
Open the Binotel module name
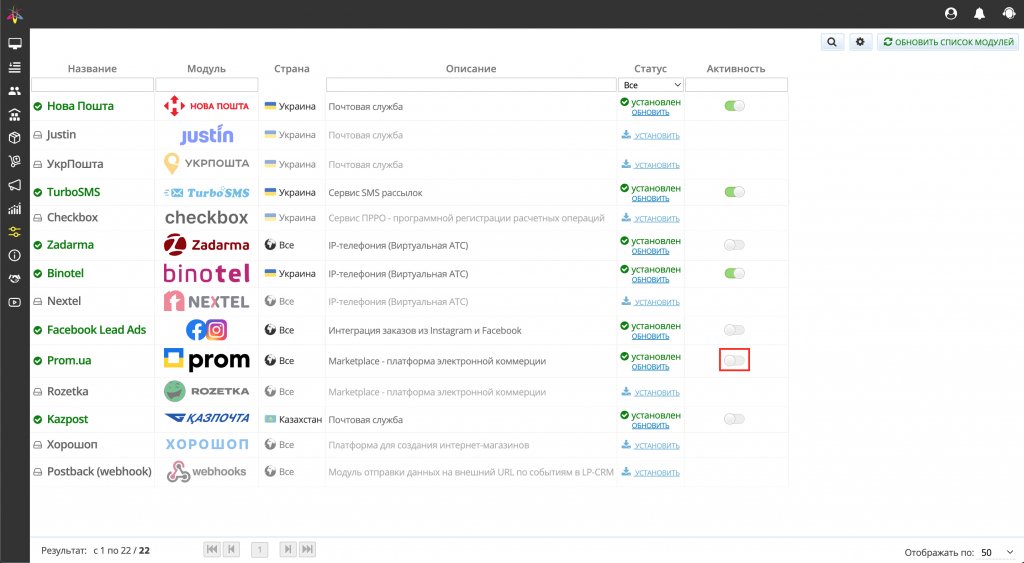pos(65,273)
